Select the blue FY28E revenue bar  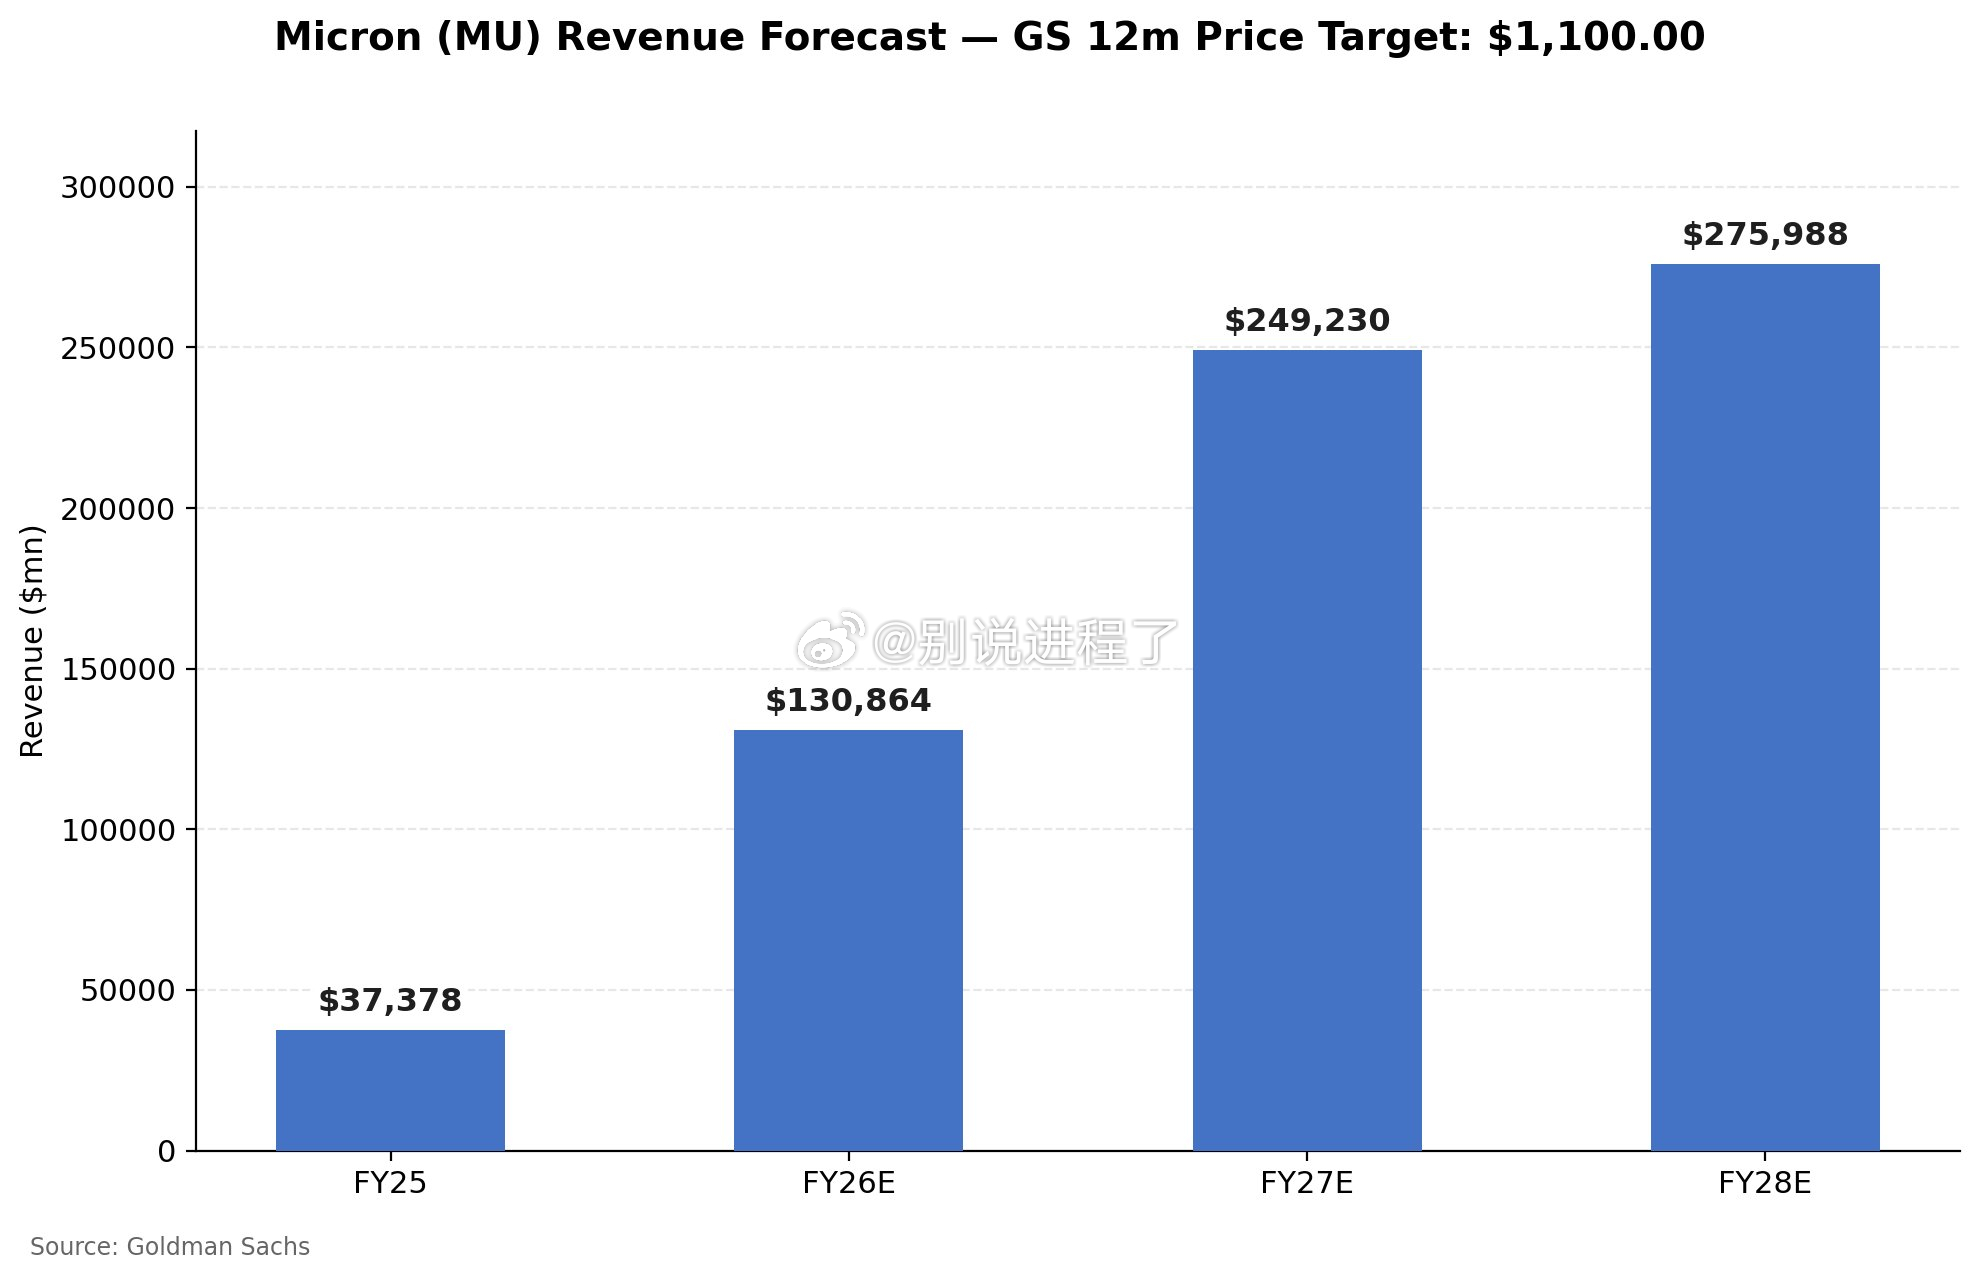(x=1765, y=707)
